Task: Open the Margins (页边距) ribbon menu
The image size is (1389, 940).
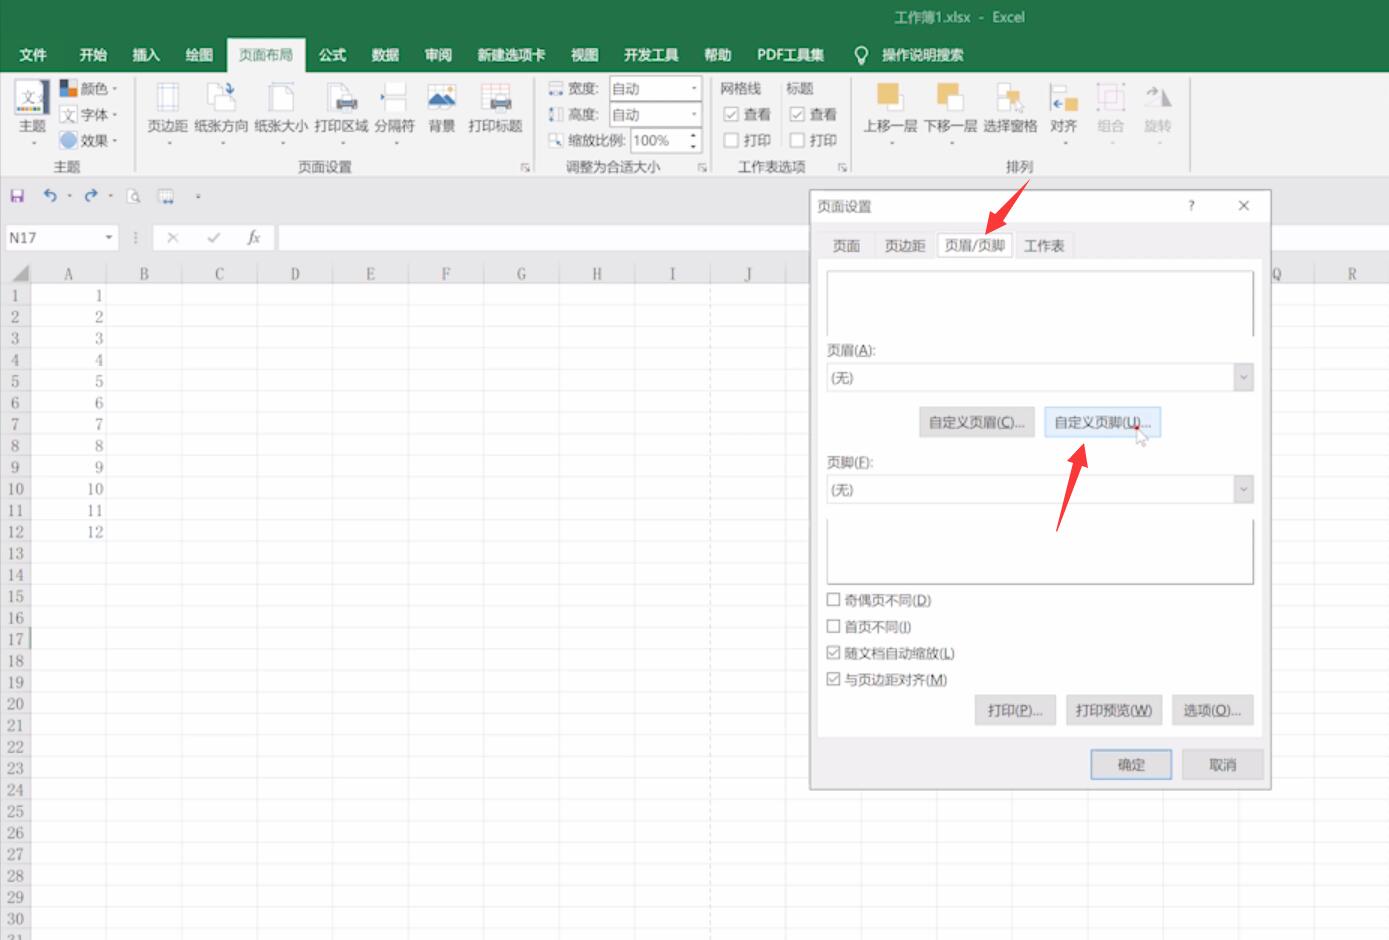Action: click(167, 112)
